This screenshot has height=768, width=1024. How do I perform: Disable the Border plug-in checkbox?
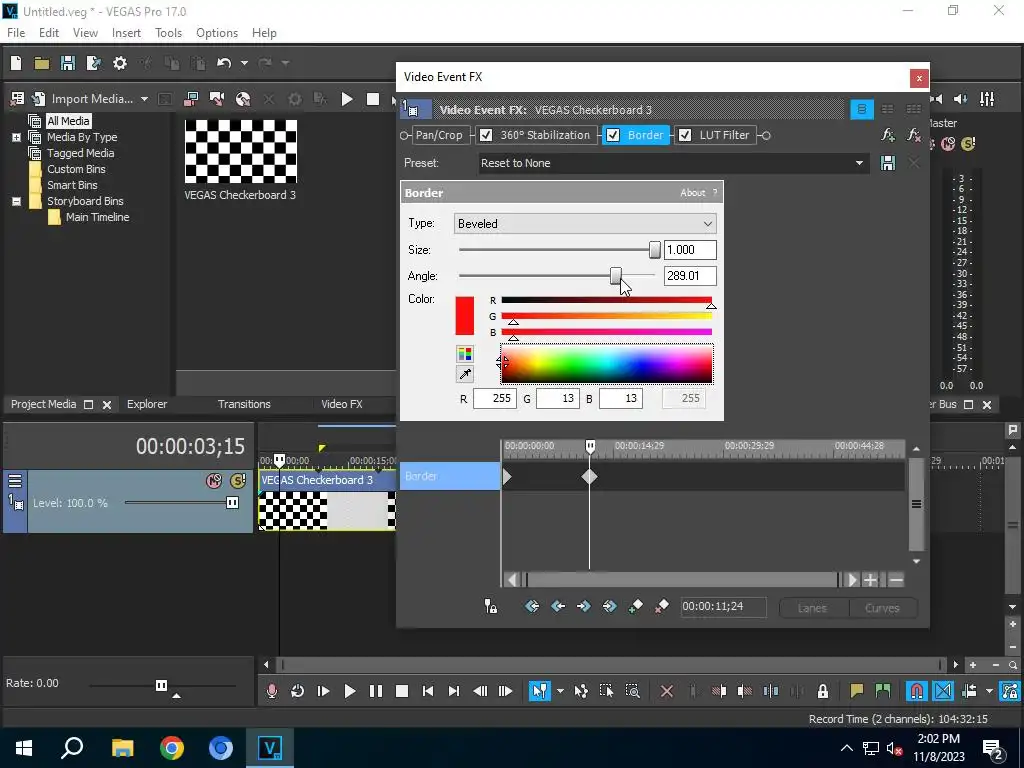click(613, 135)
